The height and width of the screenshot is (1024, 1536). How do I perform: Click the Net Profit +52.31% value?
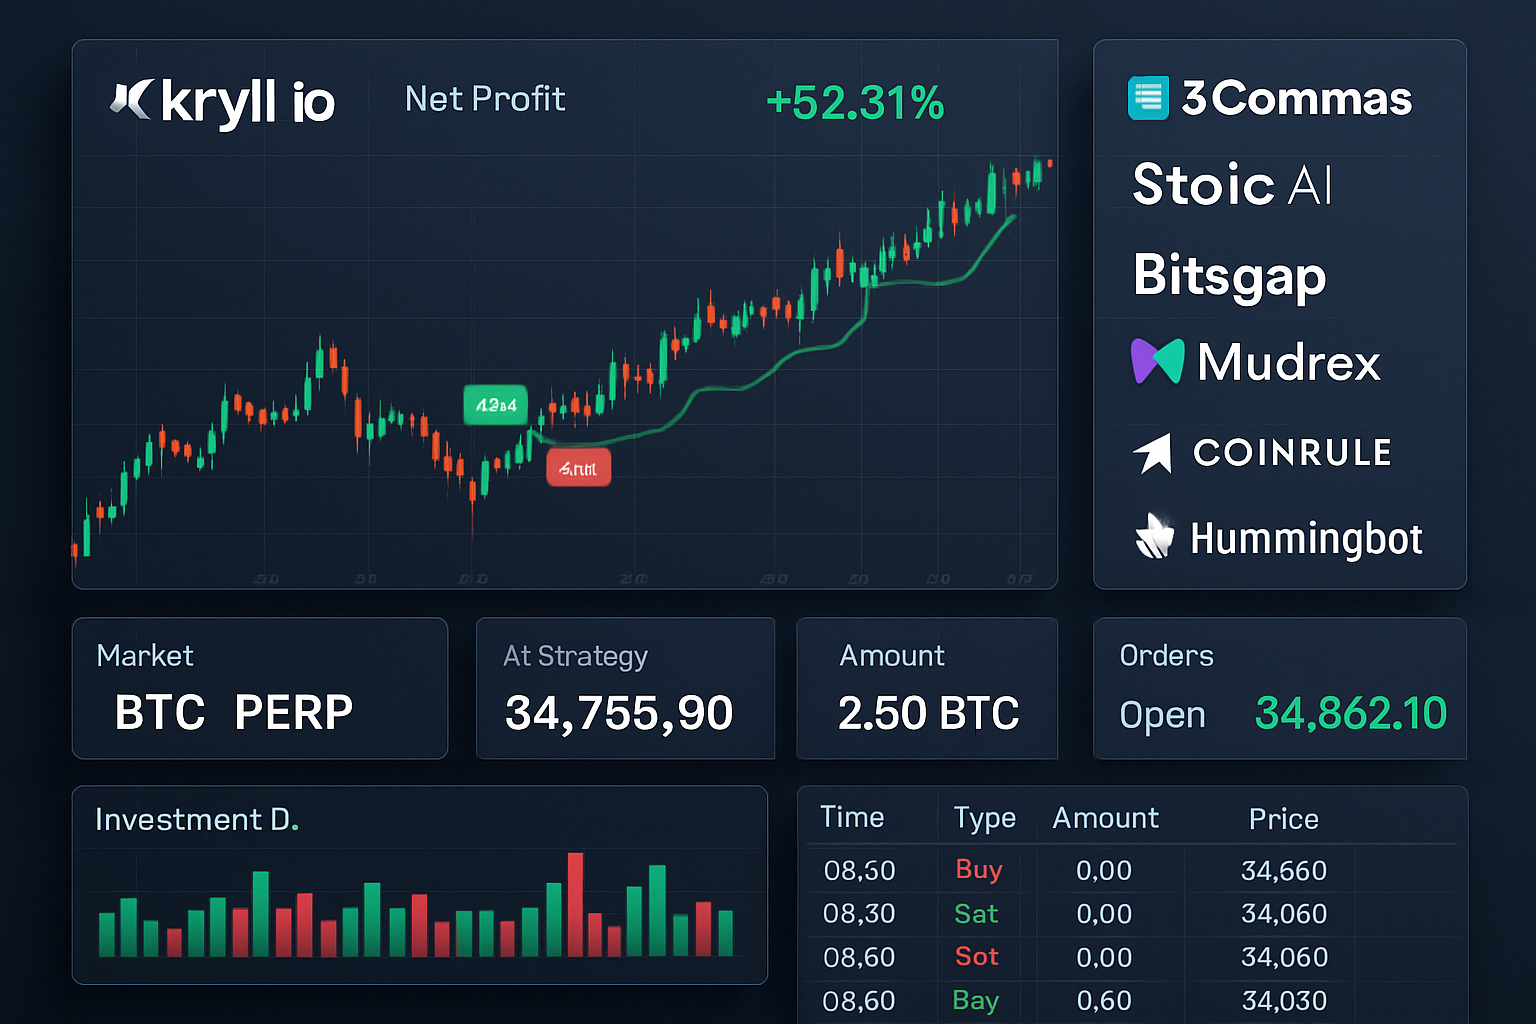click(x=854, y=103)
